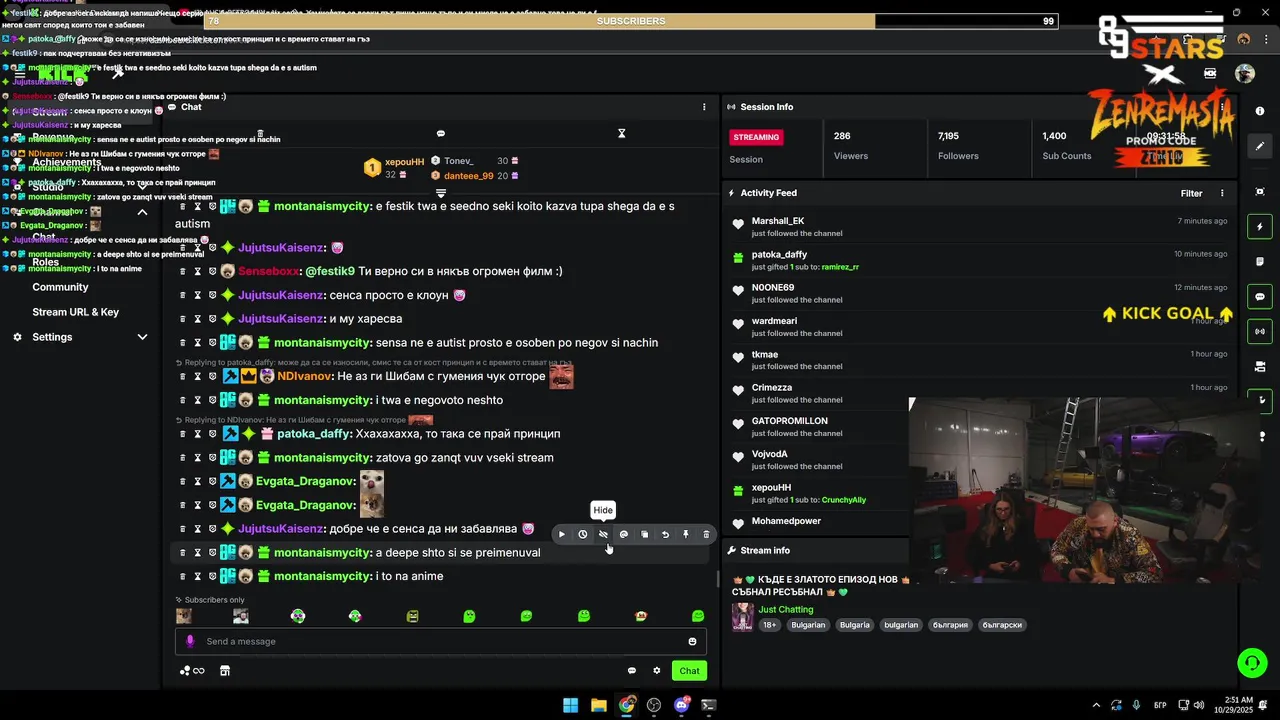Viewport: 1280px width, 720px height.
Task: Open ramirez_rr gifted sub recipient link
Action: [839, 267]
